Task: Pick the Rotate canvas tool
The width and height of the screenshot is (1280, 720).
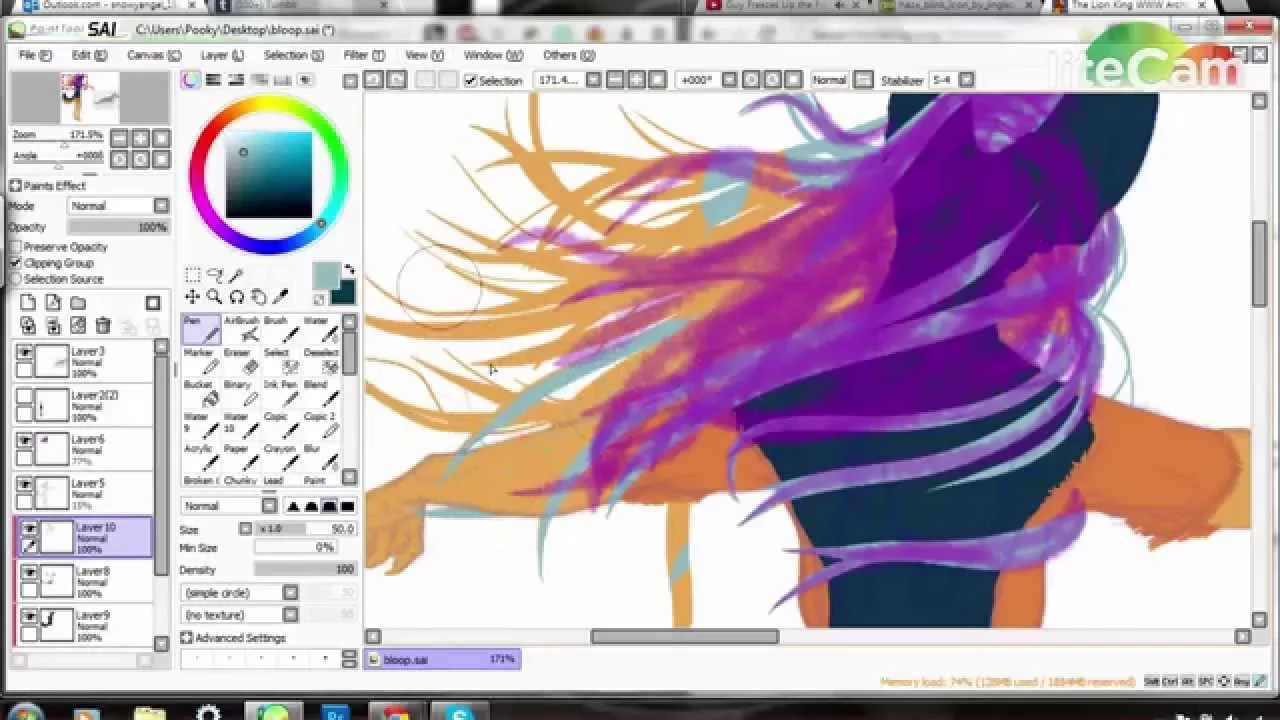Action: tap(236, 297)
